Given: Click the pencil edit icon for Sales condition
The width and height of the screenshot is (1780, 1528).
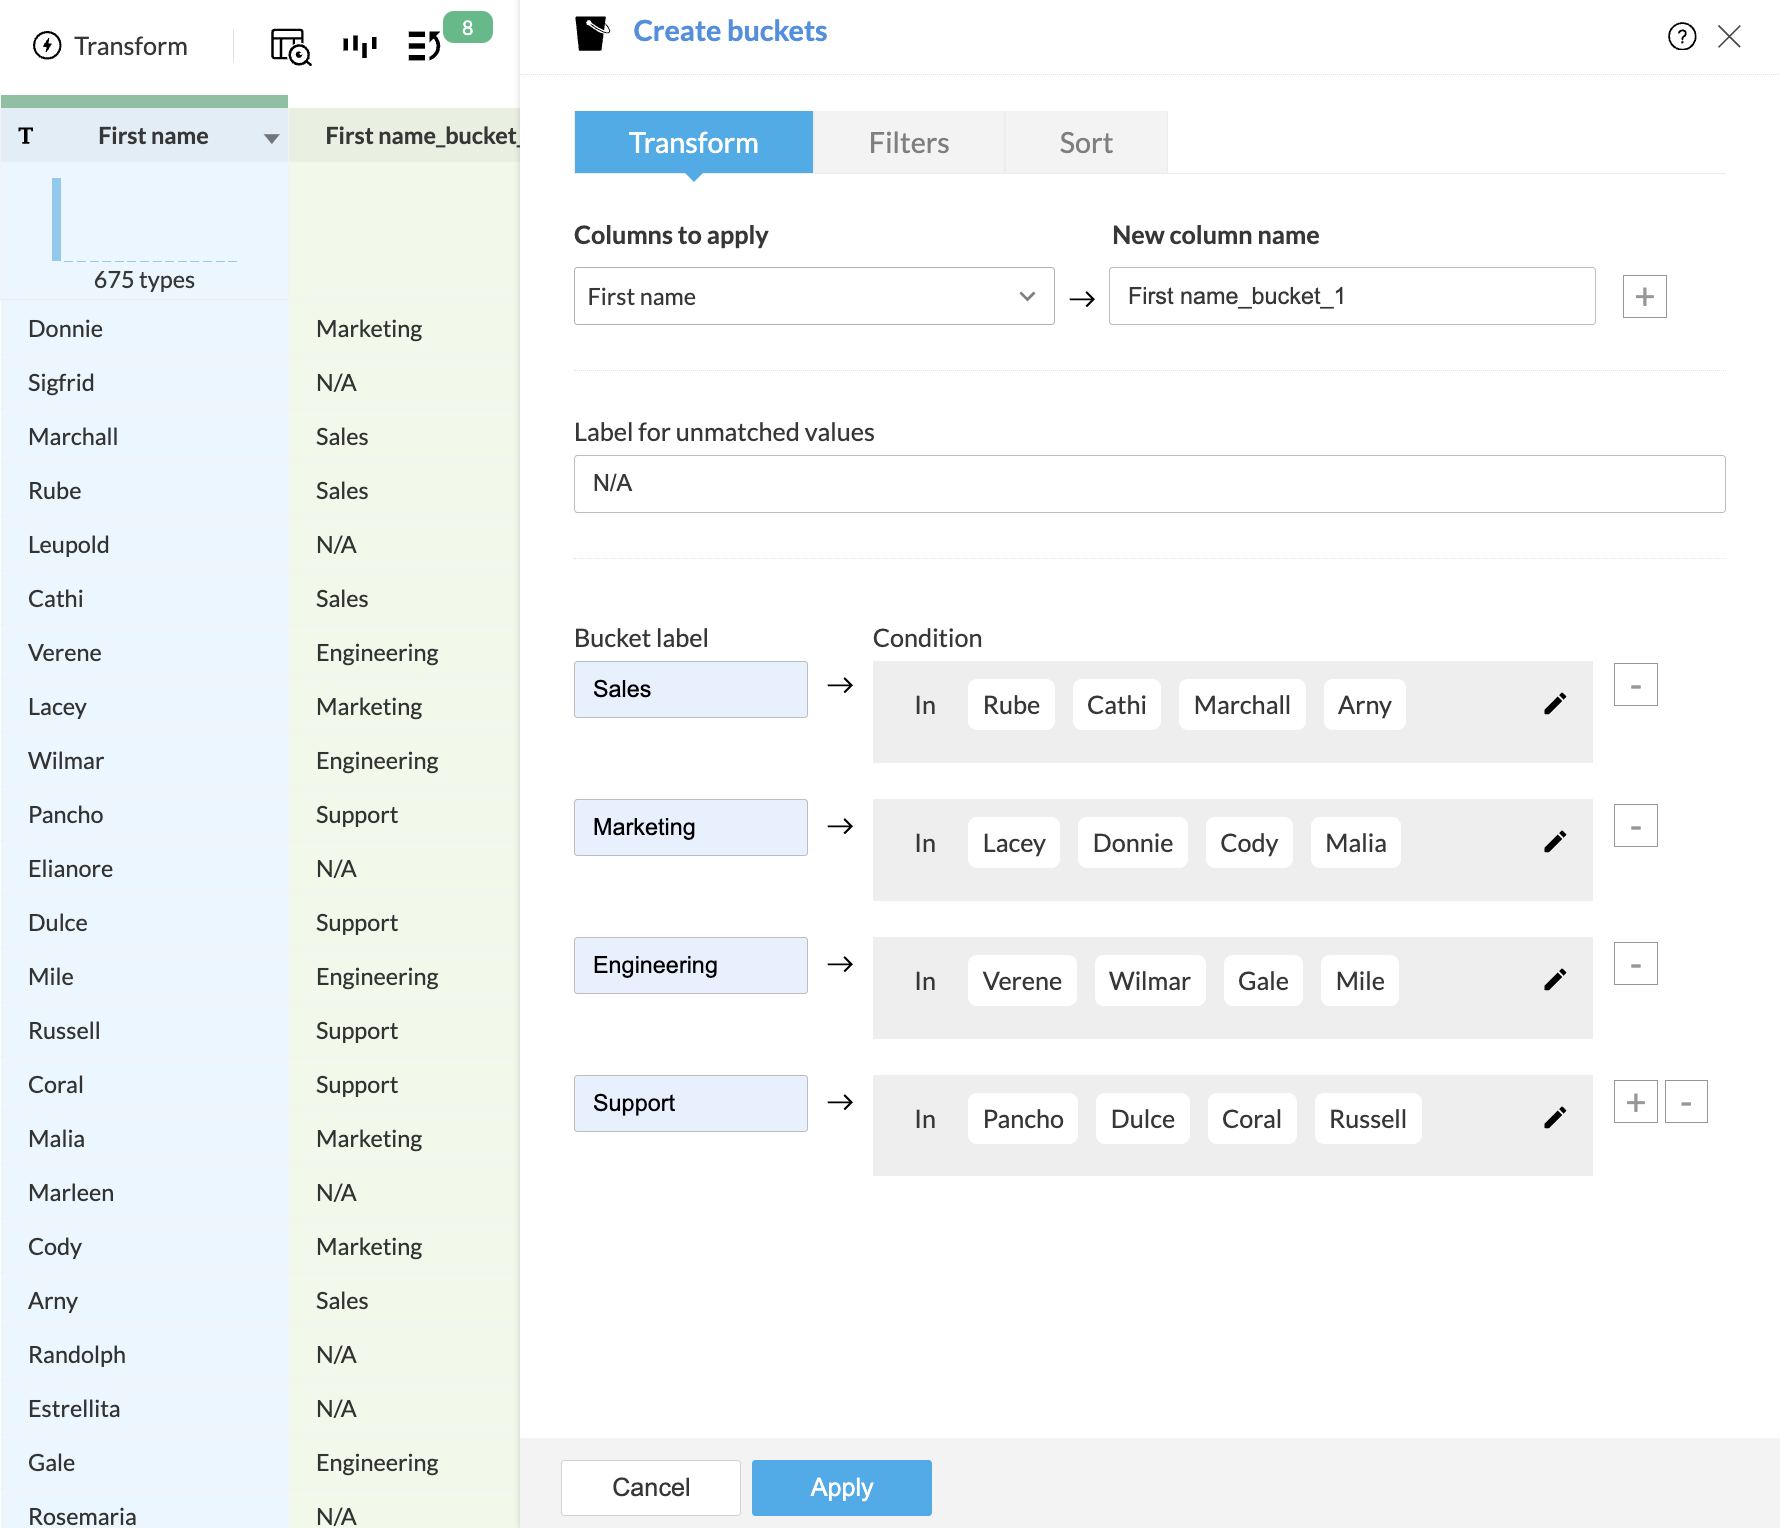Looking at the screenshot, I should 1554,704.
